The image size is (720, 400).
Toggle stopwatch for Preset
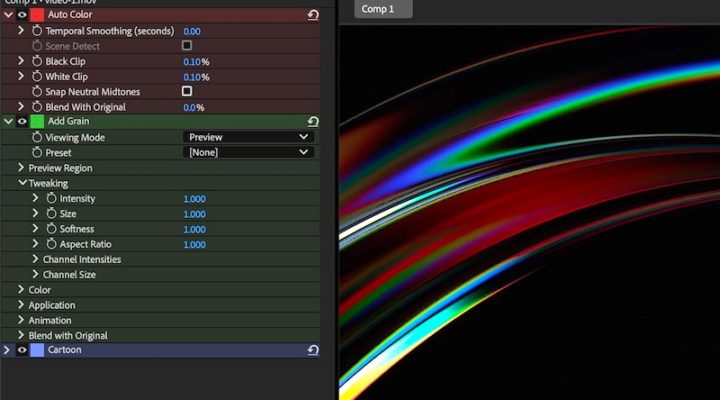(37, 152)
